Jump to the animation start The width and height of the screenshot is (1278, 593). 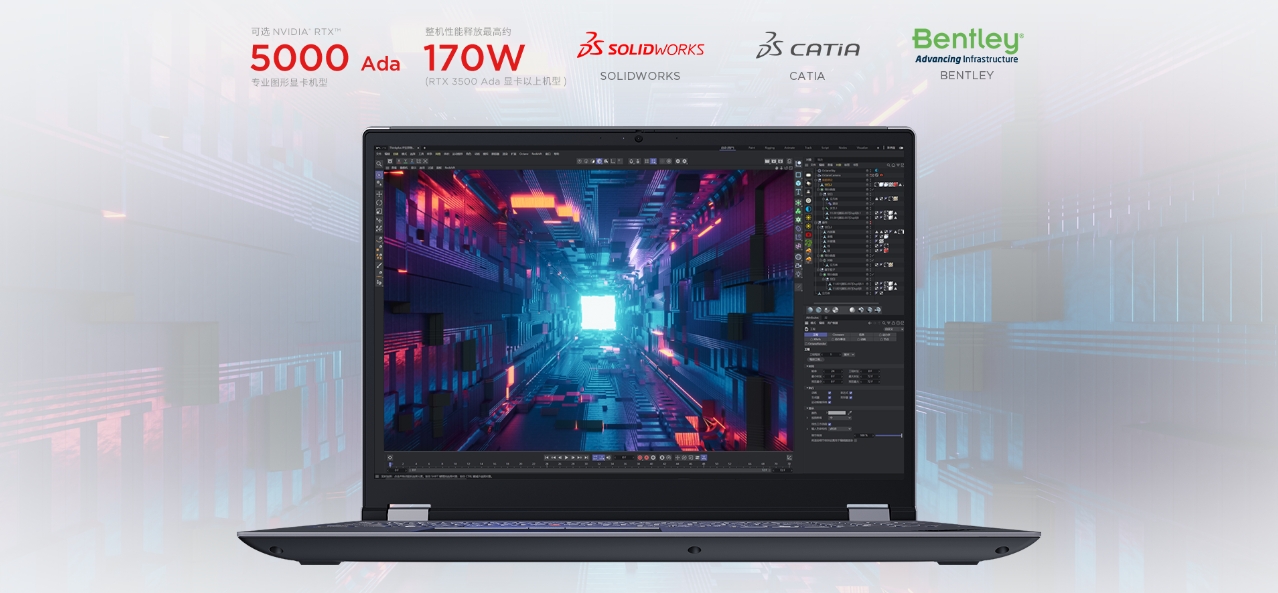[x=547, y=457]
